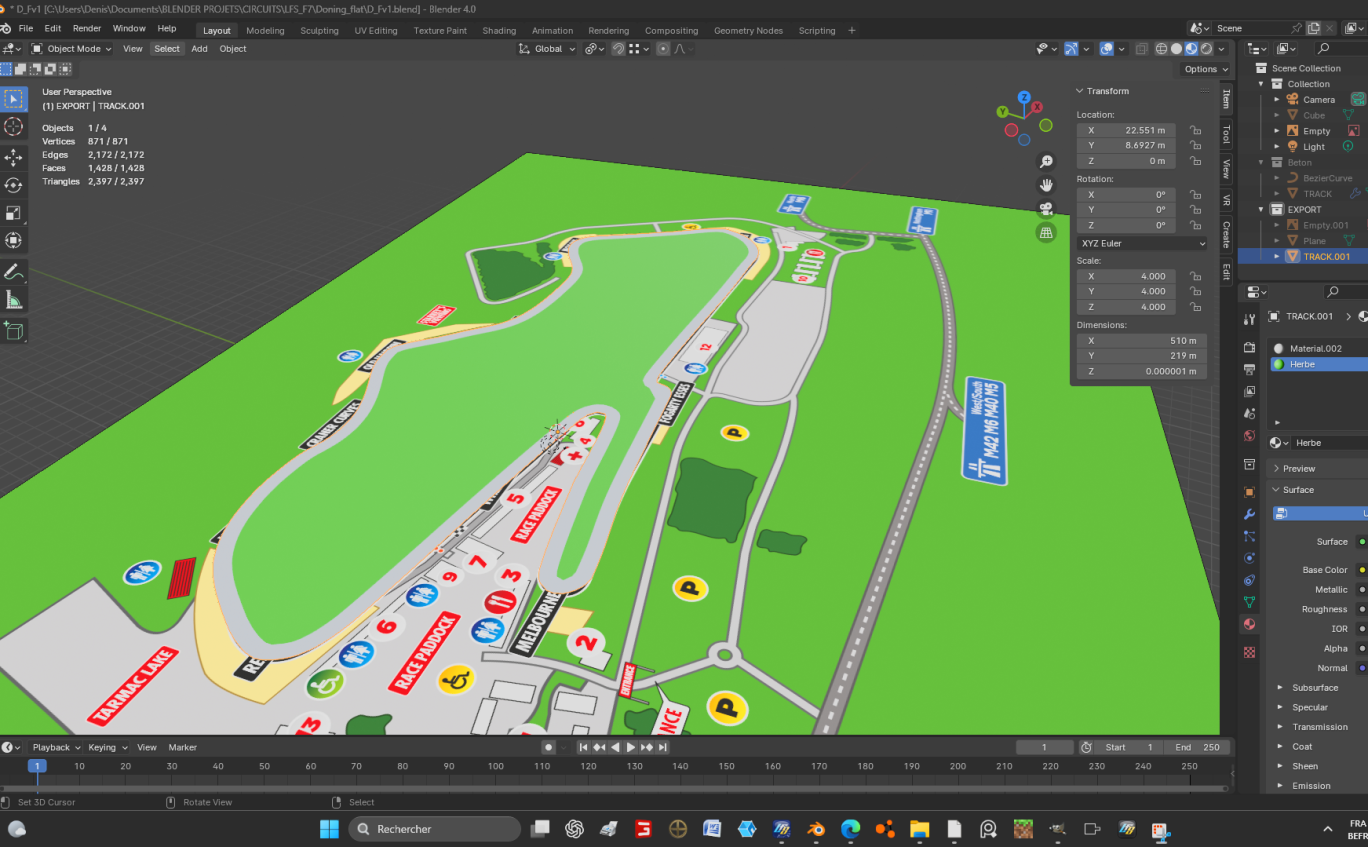
Task: Open the XYZ Euler rotation mode dropdown
Action: pos(1141,243)
